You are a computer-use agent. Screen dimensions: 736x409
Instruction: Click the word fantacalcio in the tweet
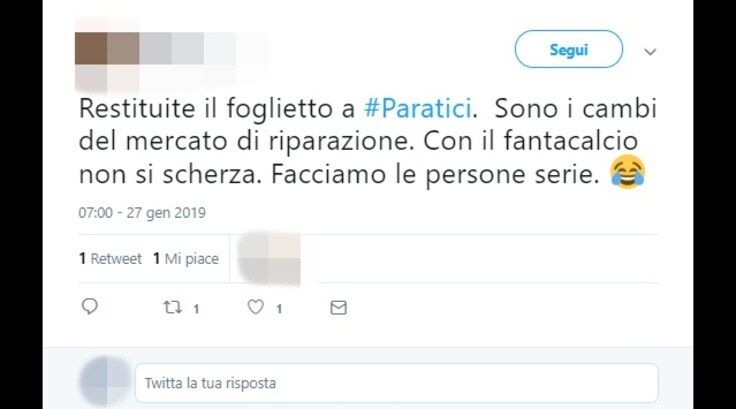tap(571, 141)
